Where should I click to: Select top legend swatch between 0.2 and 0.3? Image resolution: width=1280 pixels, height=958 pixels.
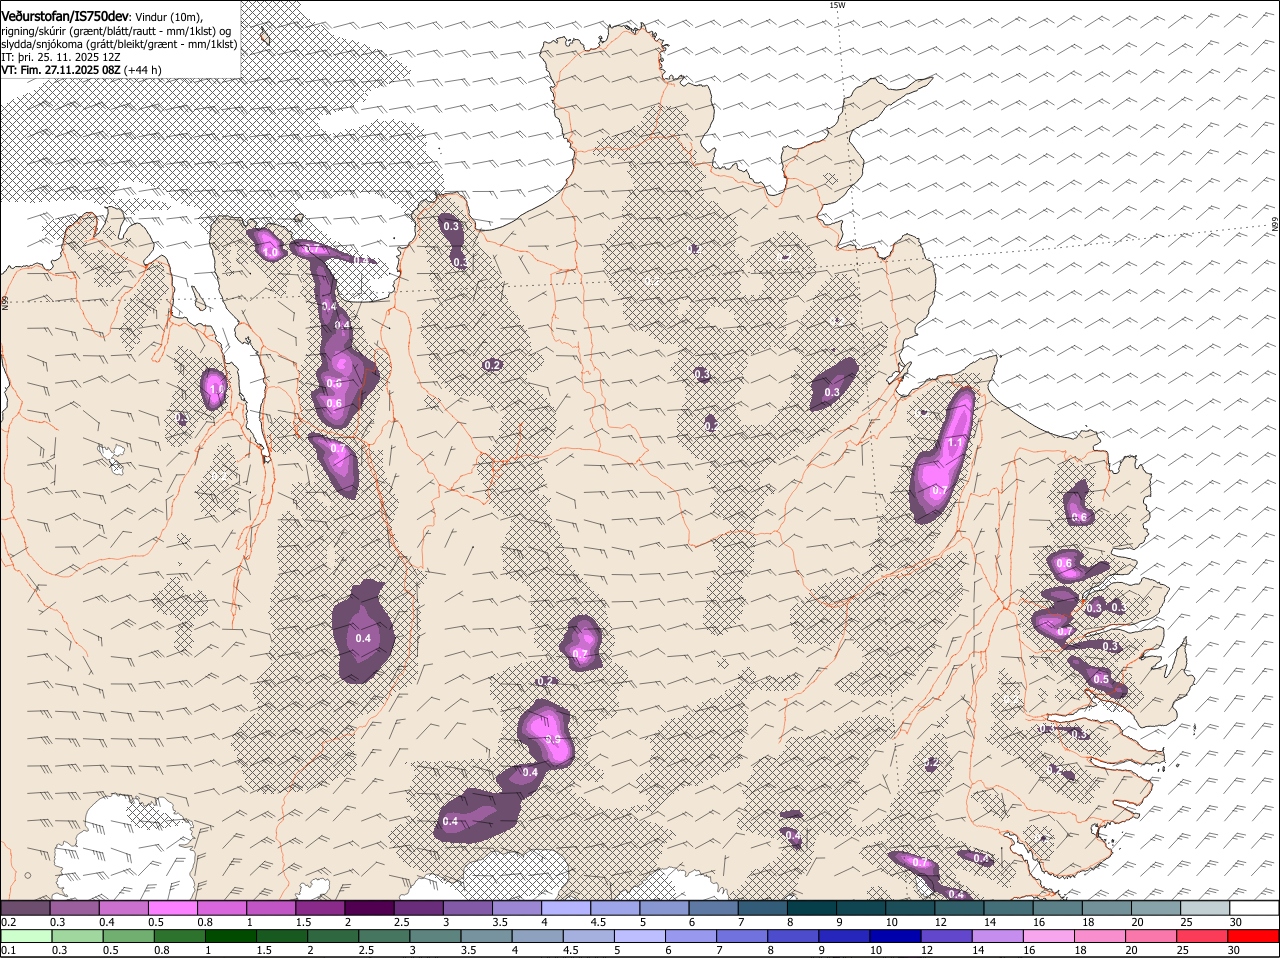coord(25,907)
